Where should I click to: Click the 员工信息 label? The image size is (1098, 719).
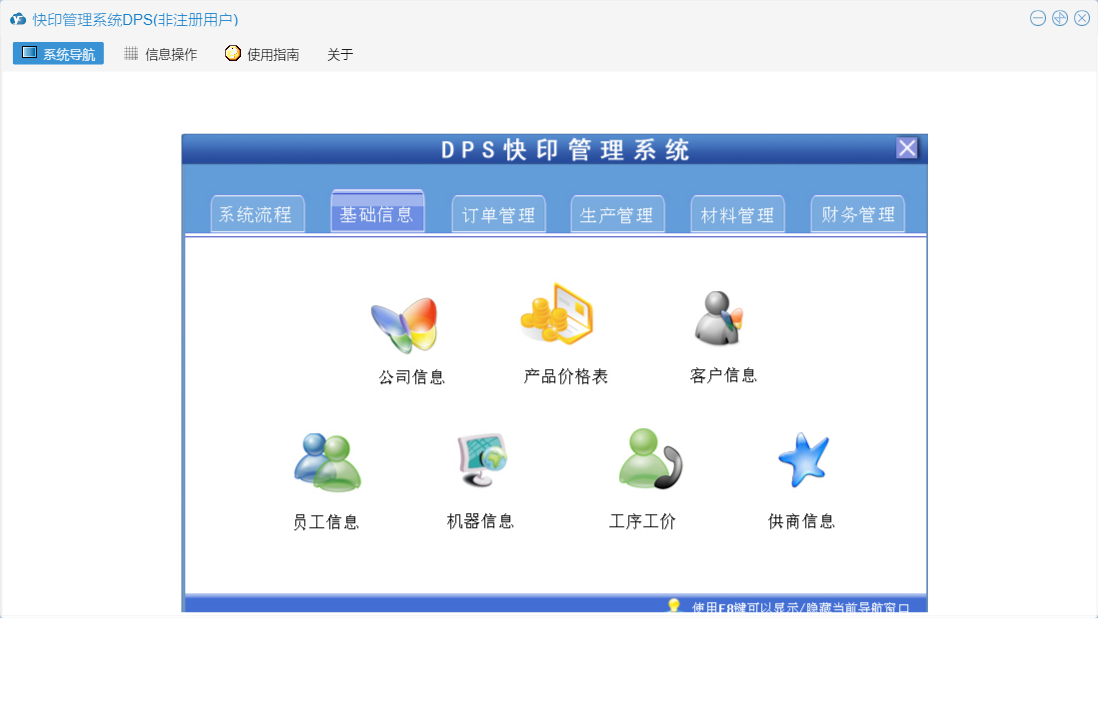tap(326, 522)
